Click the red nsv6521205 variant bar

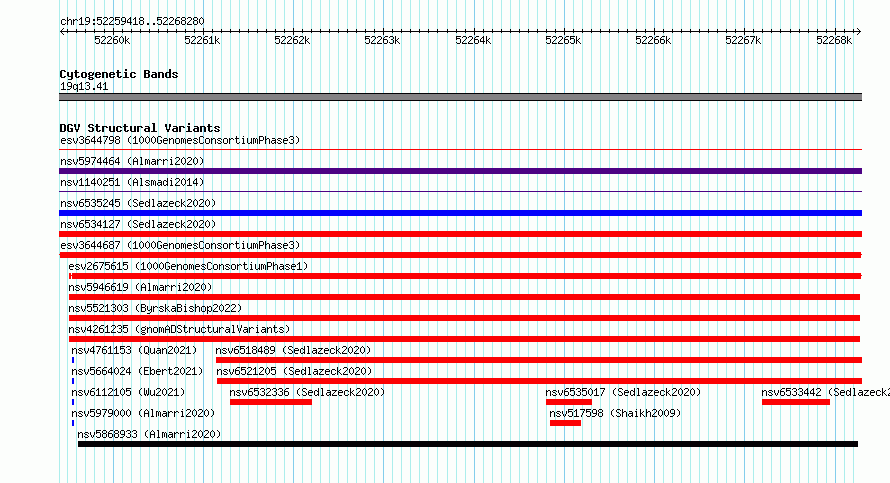pos(539,381)
